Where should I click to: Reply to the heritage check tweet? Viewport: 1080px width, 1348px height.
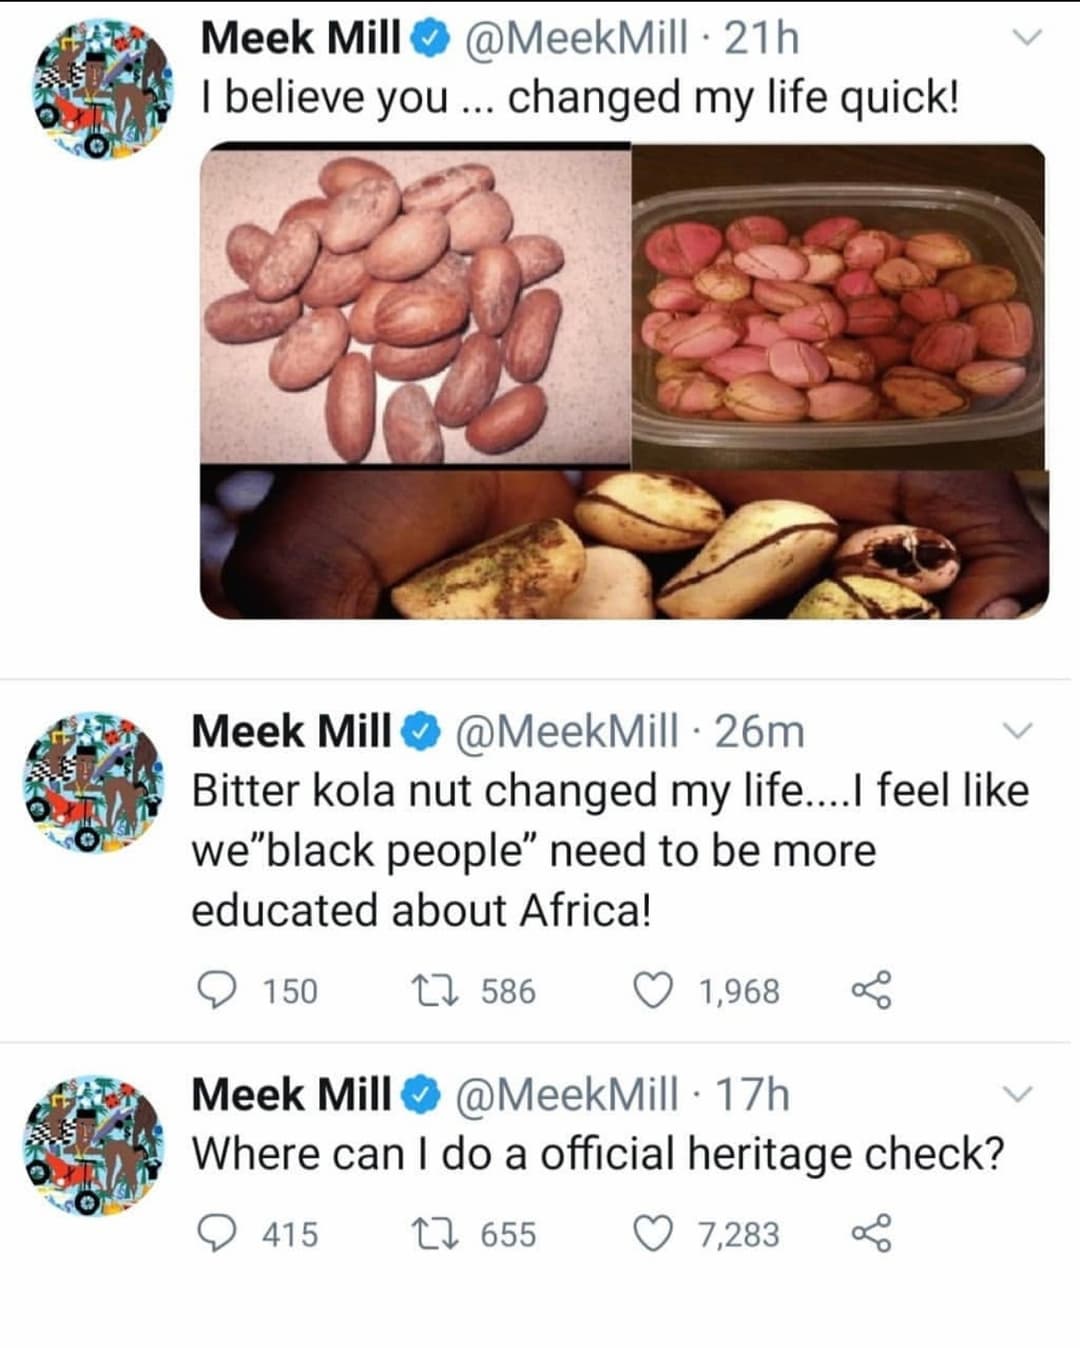pos(215,1233)
